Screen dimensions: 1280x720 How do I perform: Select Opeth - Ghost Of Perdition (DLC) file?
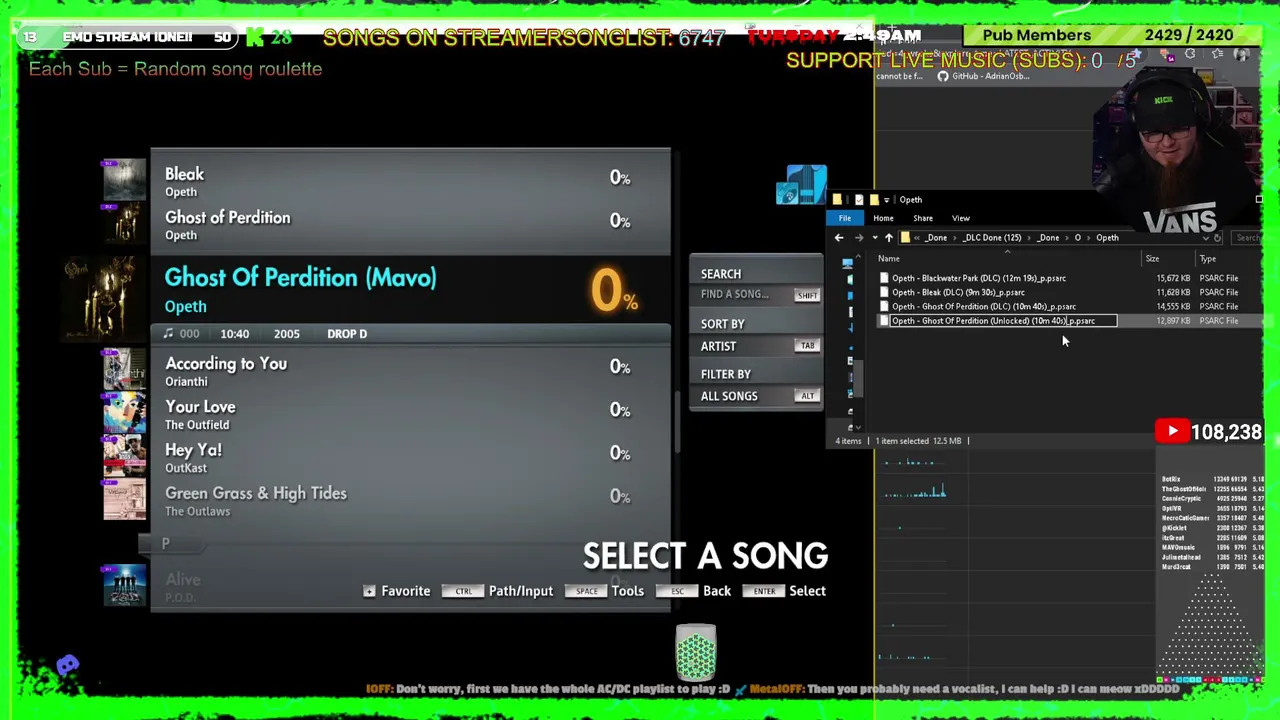[x=984, y=307]
